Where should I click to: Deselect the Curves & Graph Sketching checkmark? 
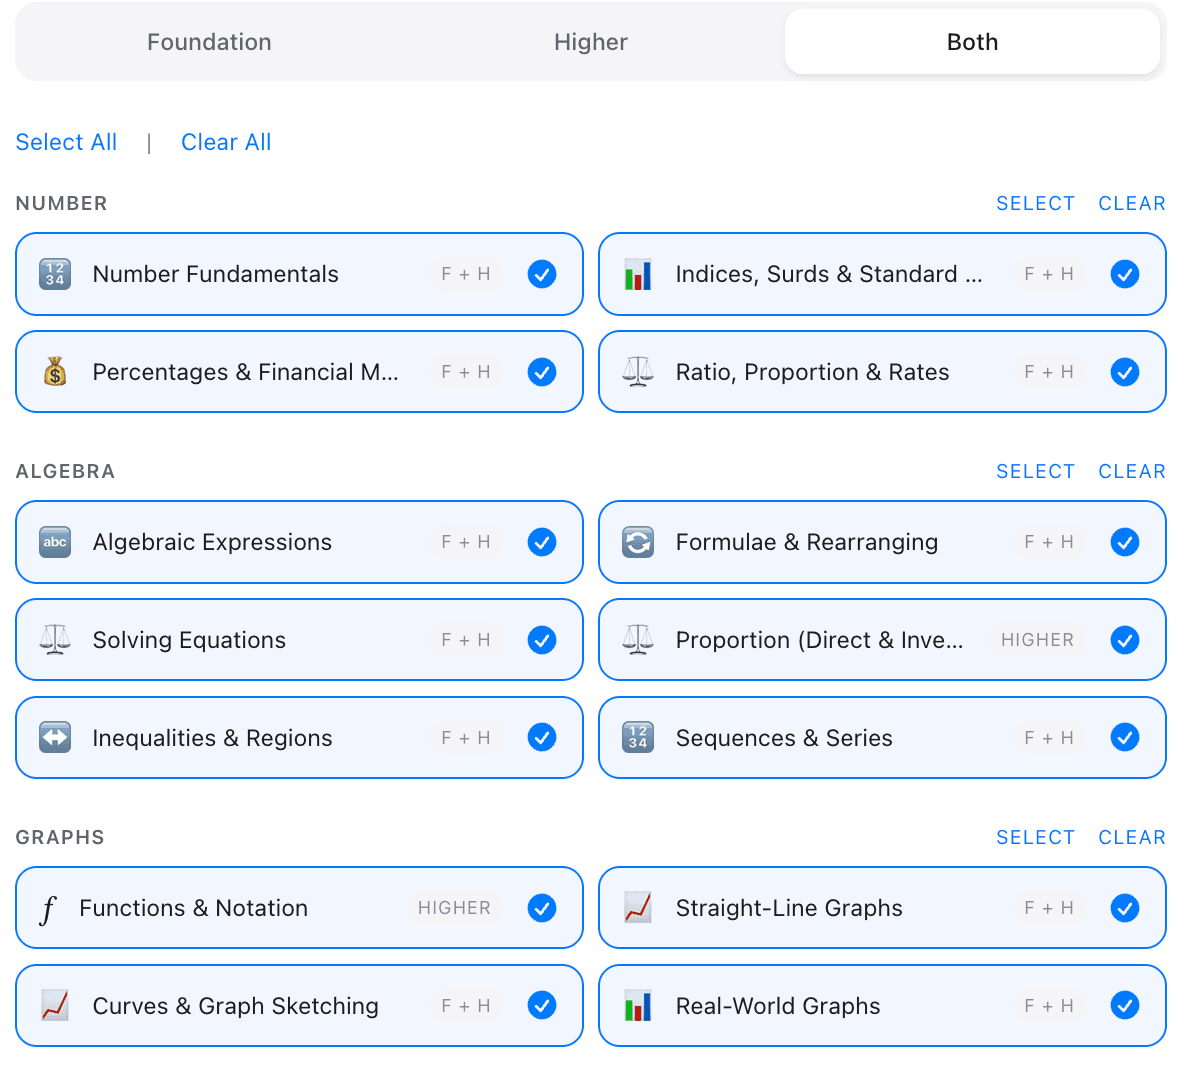(x=542, y=1006)
